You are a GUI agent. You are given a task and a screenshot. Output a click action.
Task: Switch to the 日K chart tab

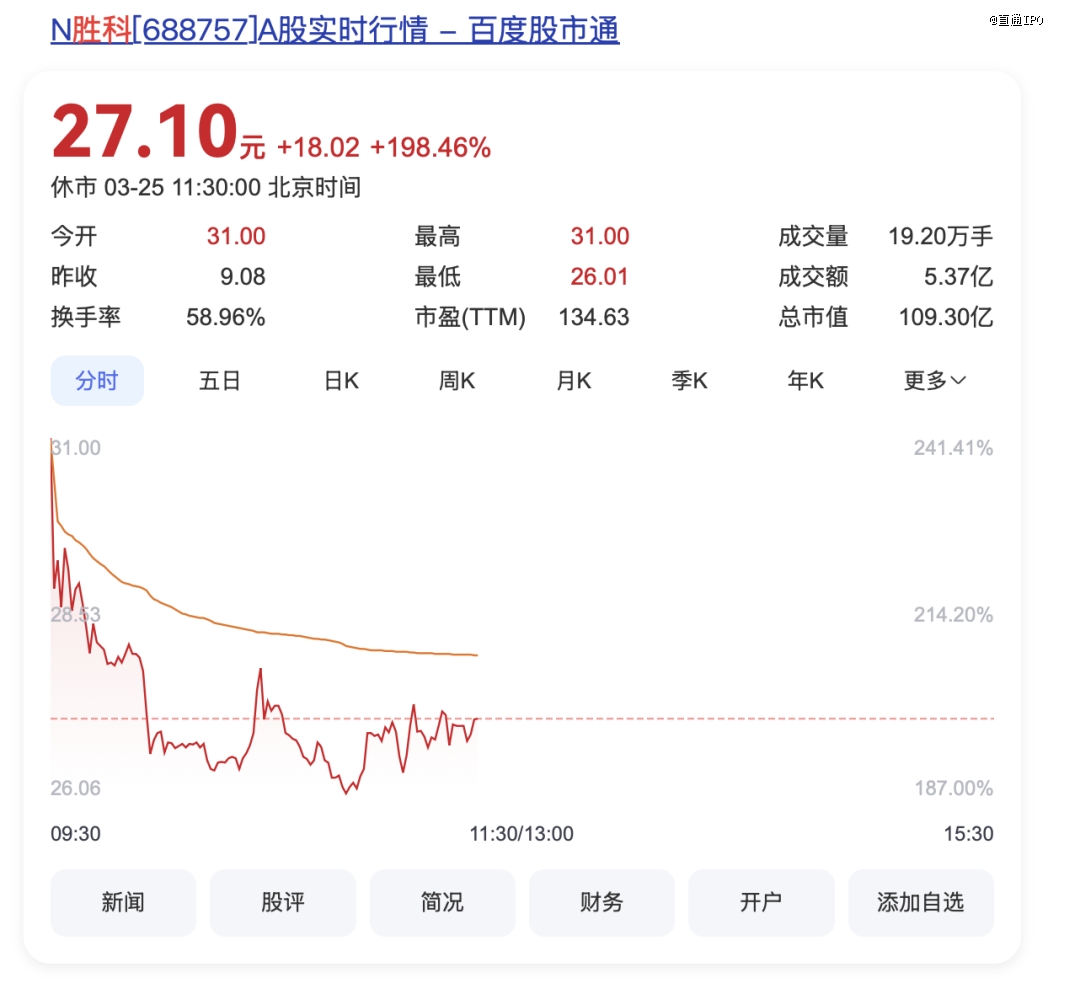341,381
